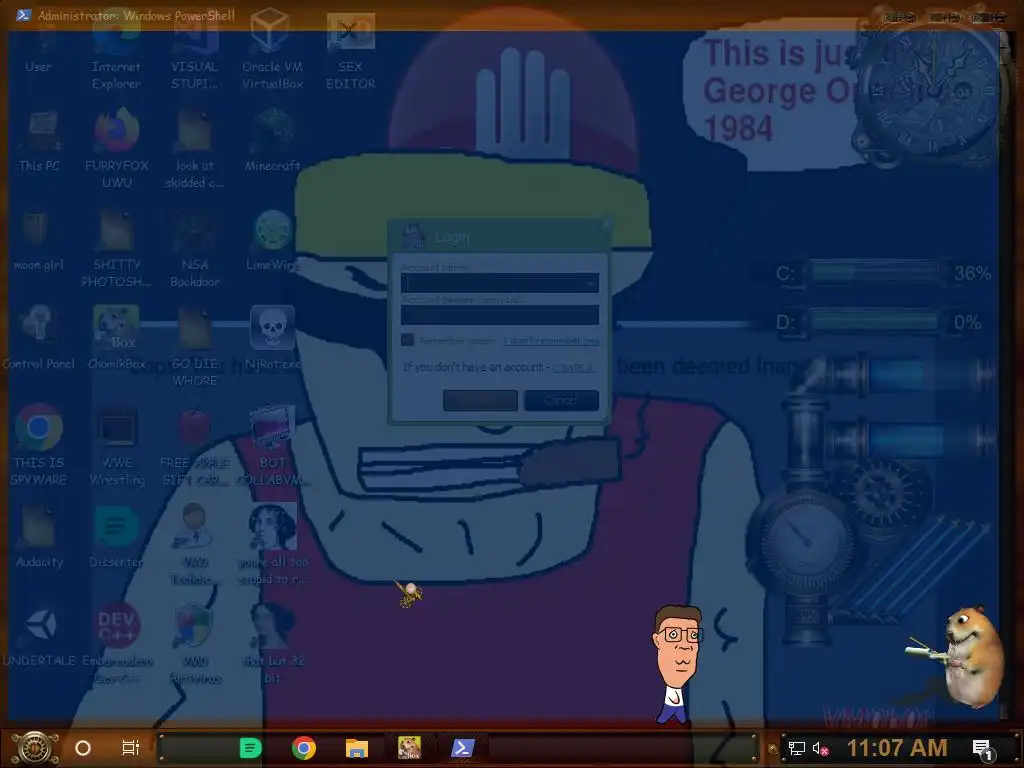The image size is (1024, 768).
Task: Open the SHITTY PHOTOSH... shortcut
Action: pos(116,248)
